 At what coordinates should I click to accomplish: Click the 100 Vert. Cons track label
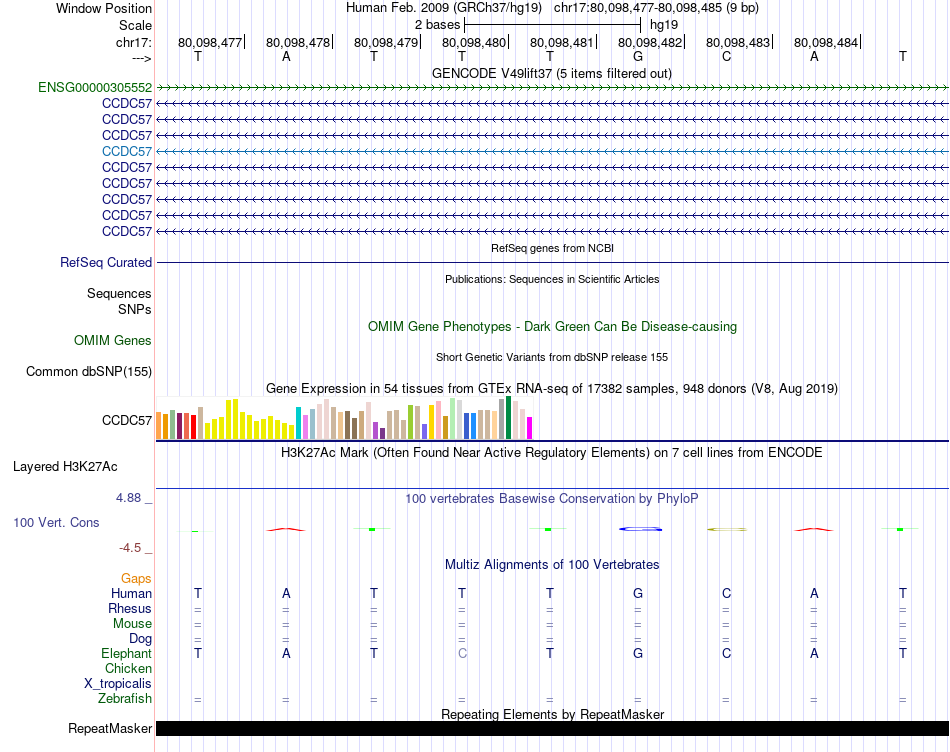(x=56, y=522)
